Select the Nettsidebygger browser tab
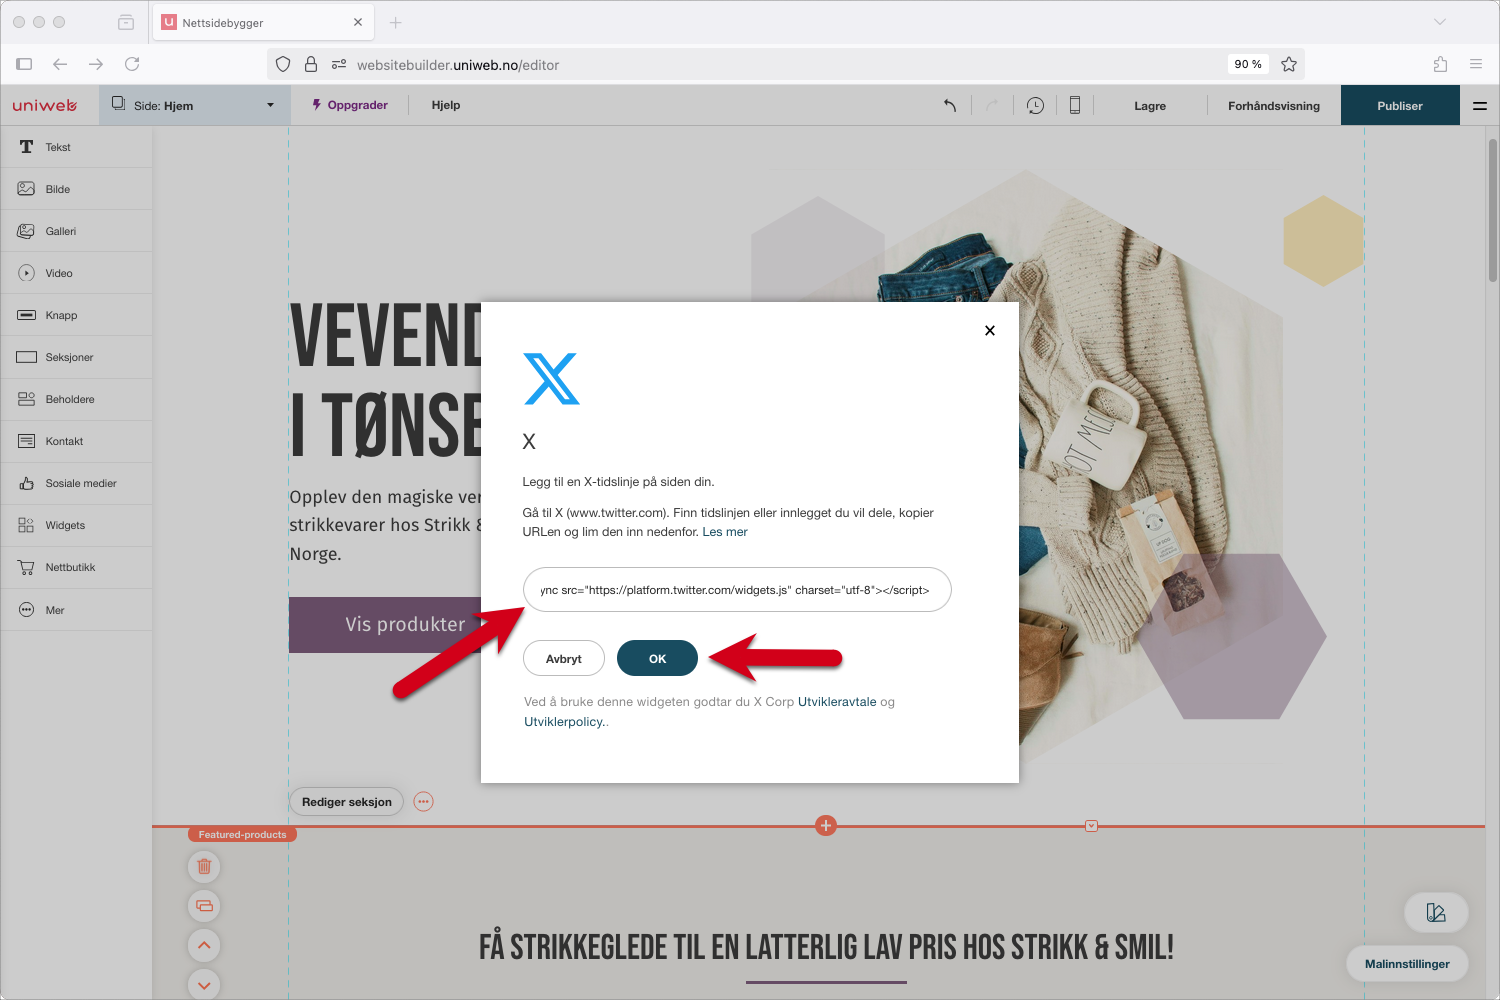This screenshot has height=1000, width=1500. (262, 22)
